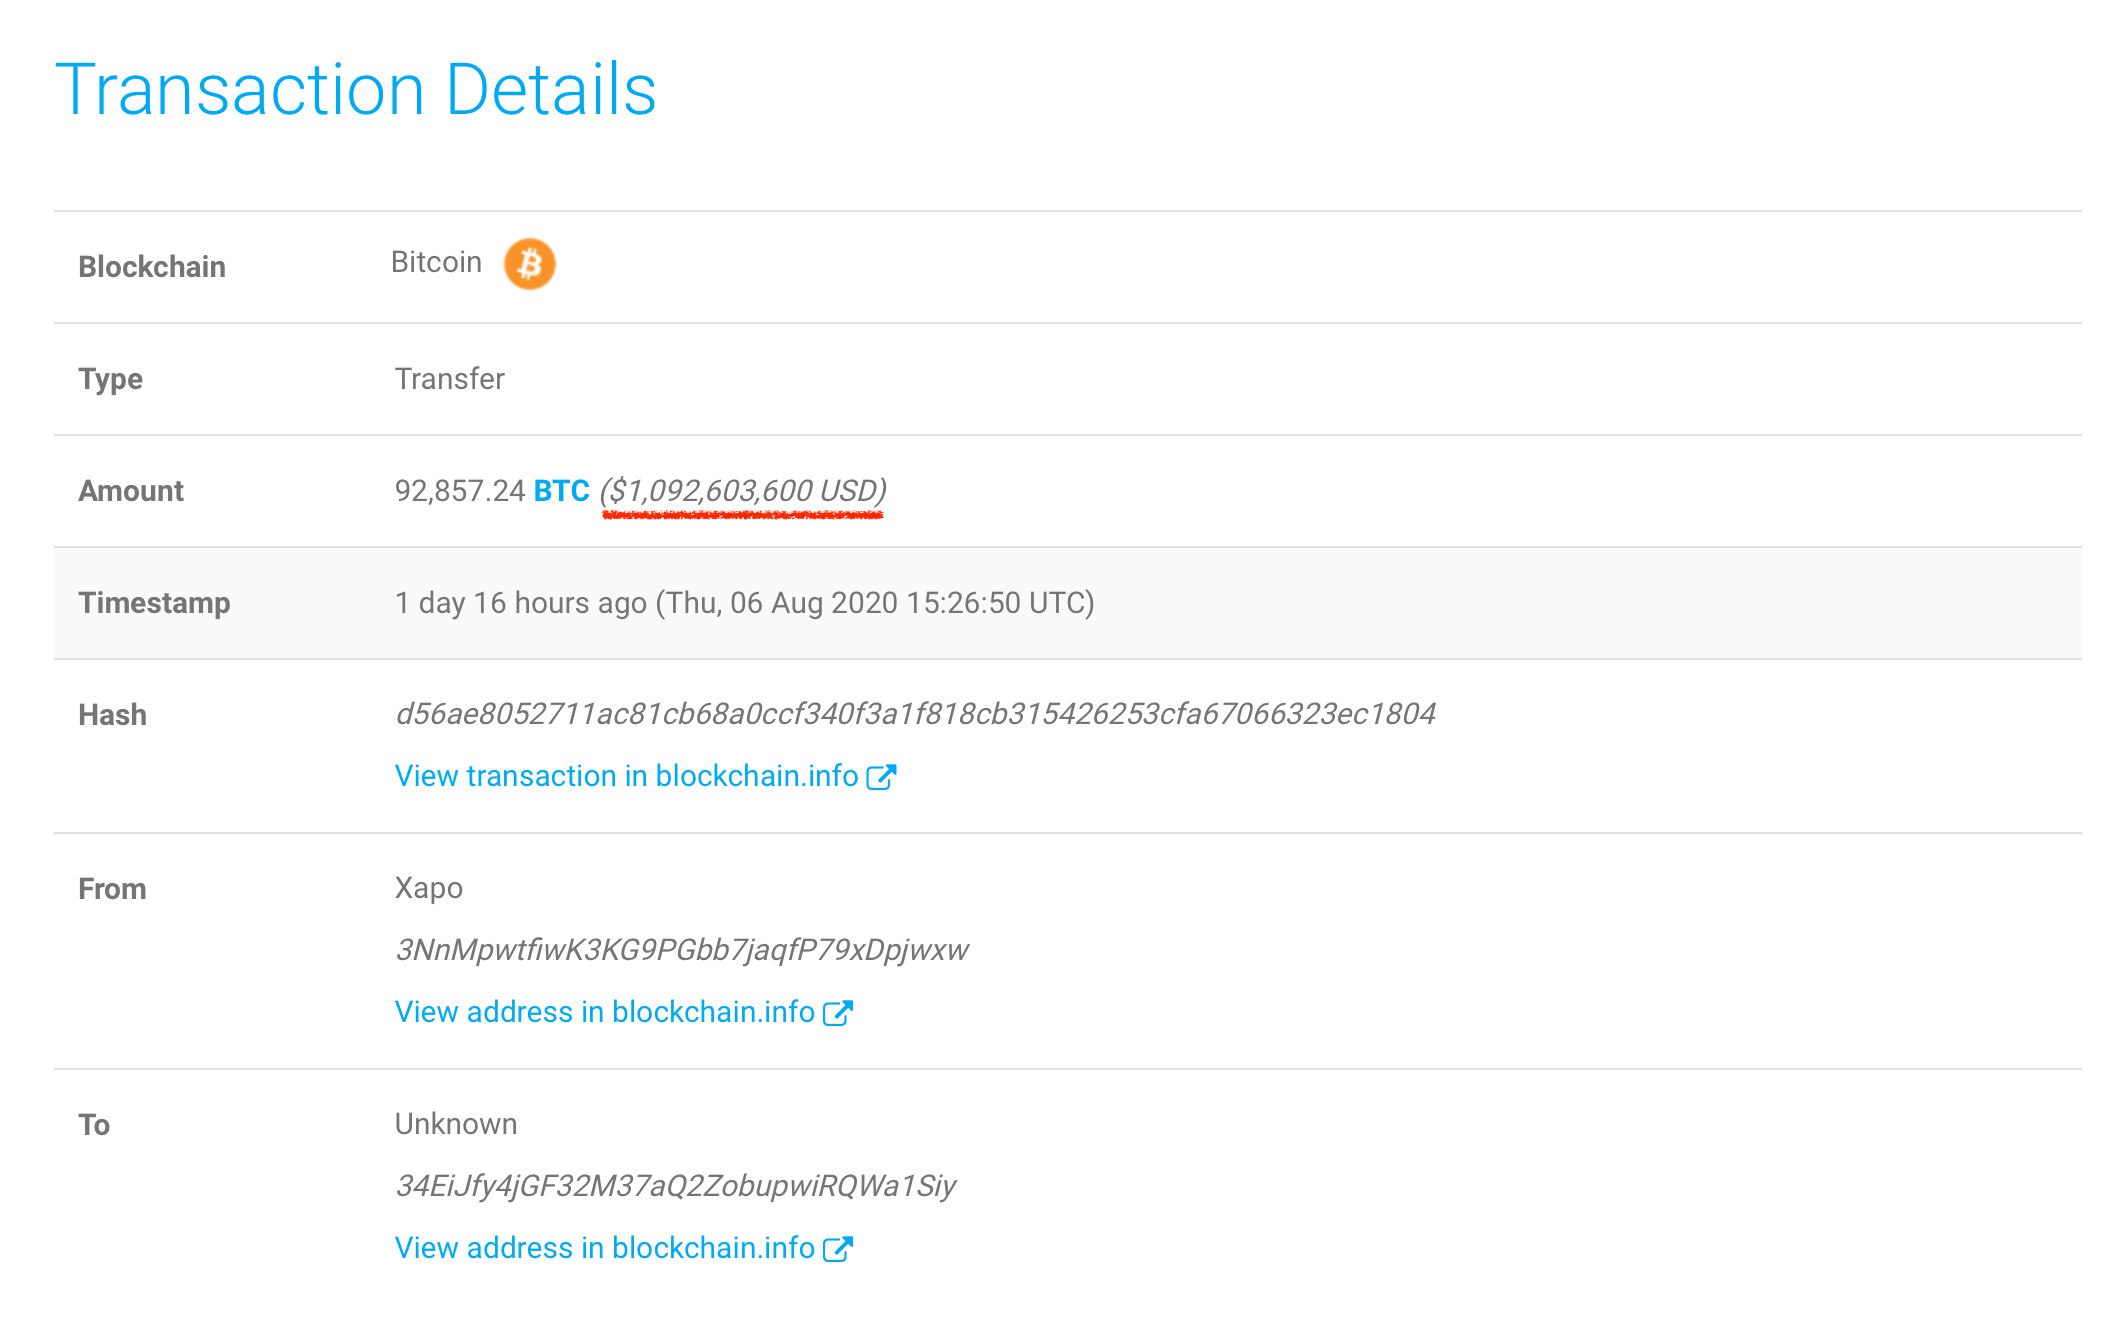Click the Hash row label
The width and height of the screenshot is (2126, 1328).
coord(112,715)
